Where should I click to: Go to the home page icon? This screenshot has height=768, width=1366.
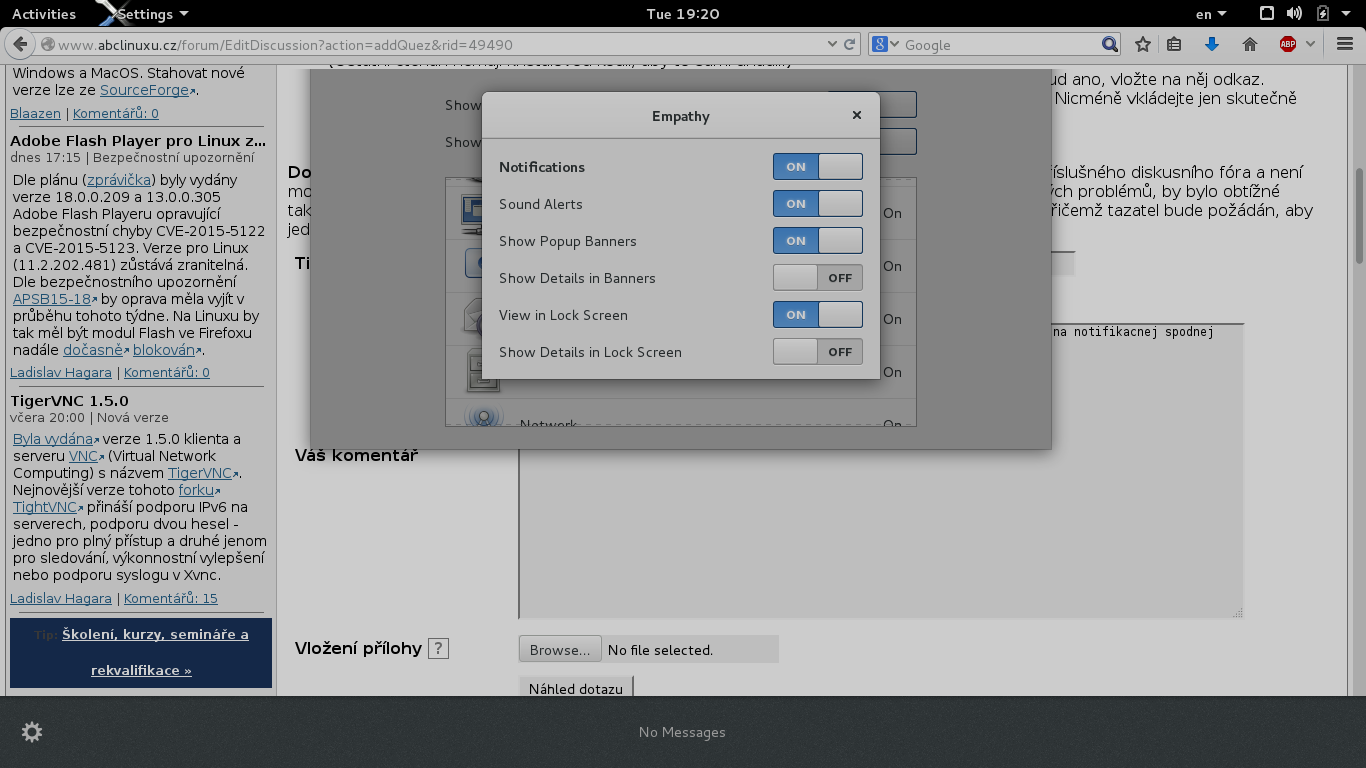click(1249, 44)
